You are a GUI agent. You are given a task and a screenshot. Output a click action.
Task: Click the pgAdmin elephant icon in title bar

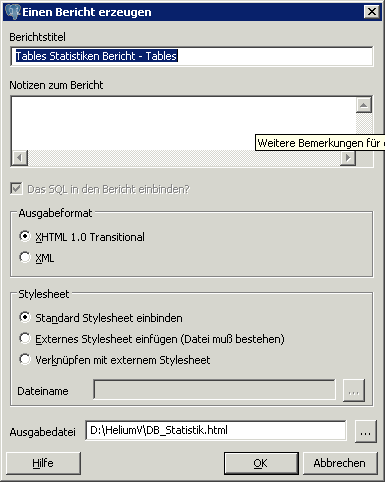(13, 12)
